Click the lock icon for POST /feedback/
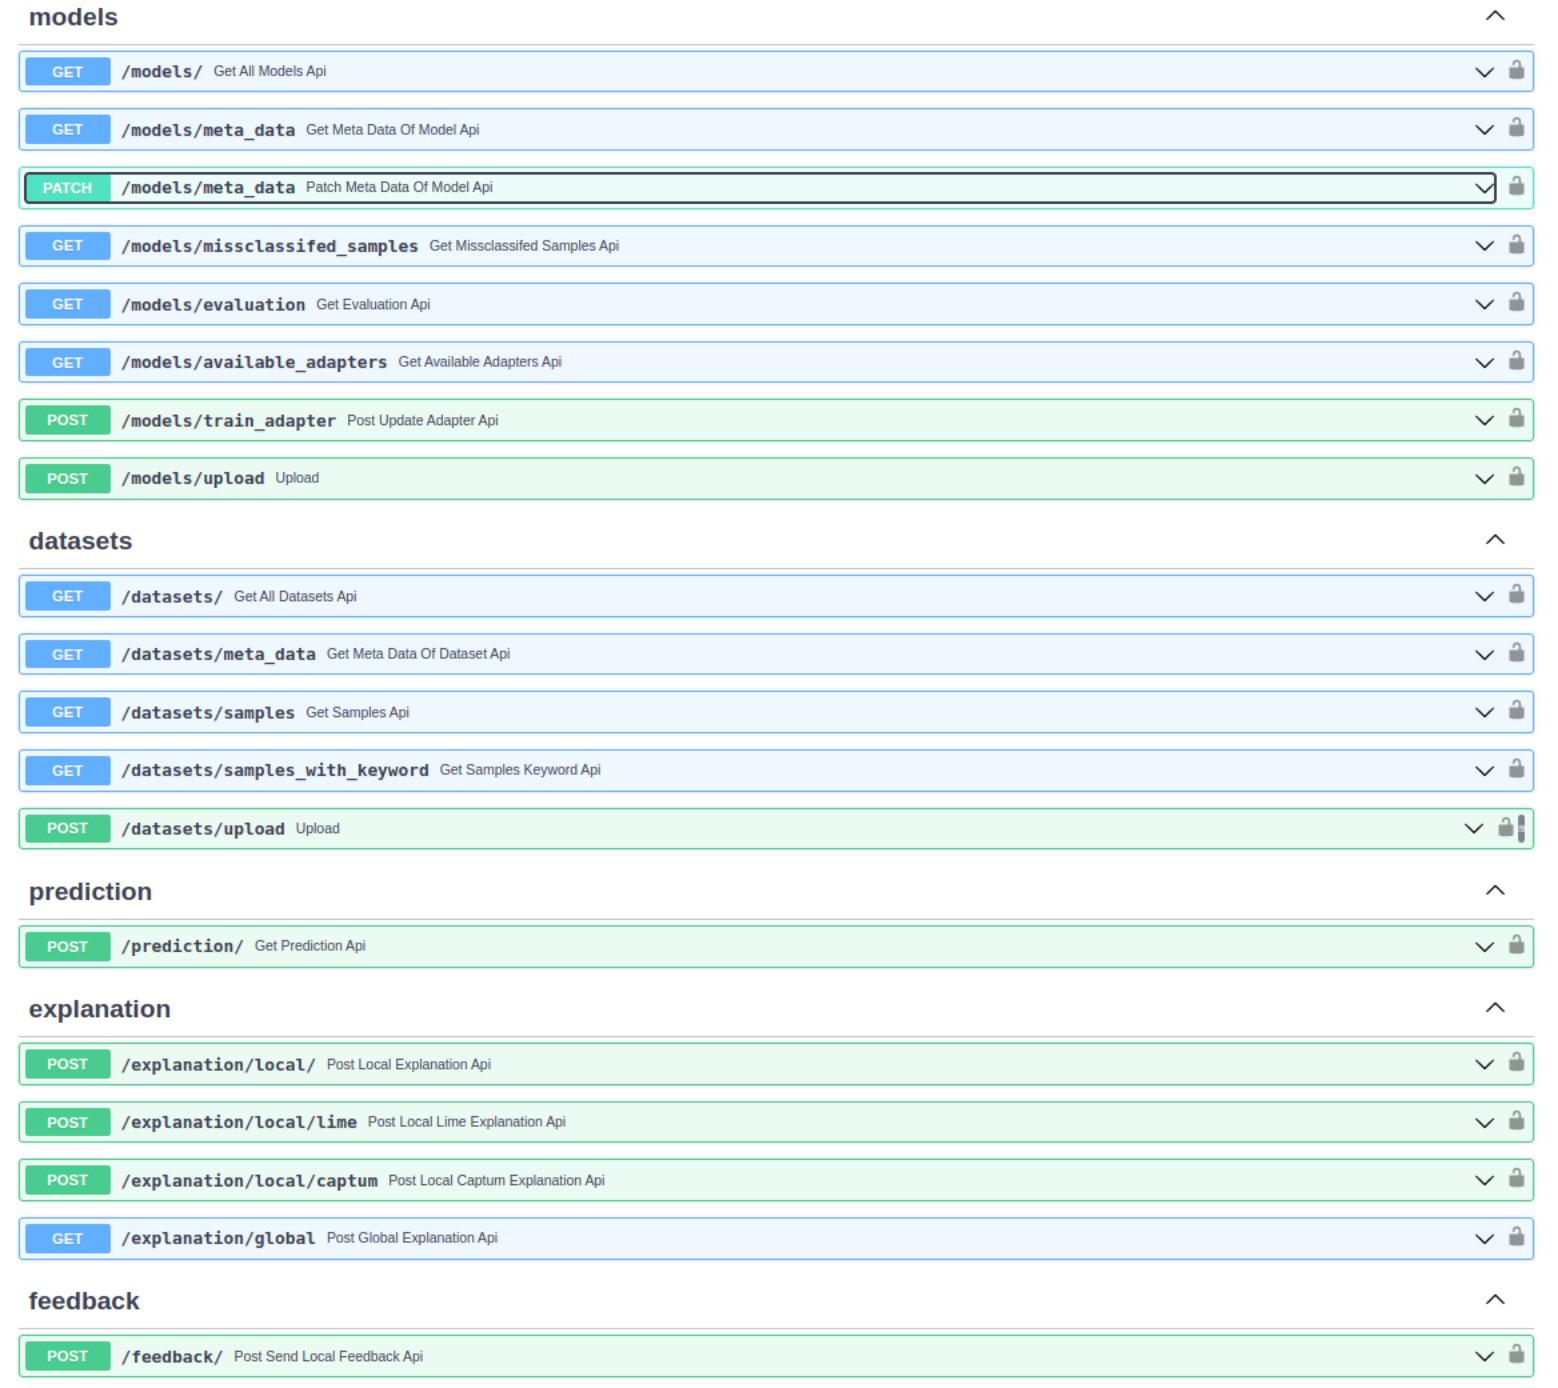This screenshot has height=1388, width=1558. pos(1516,1355)
